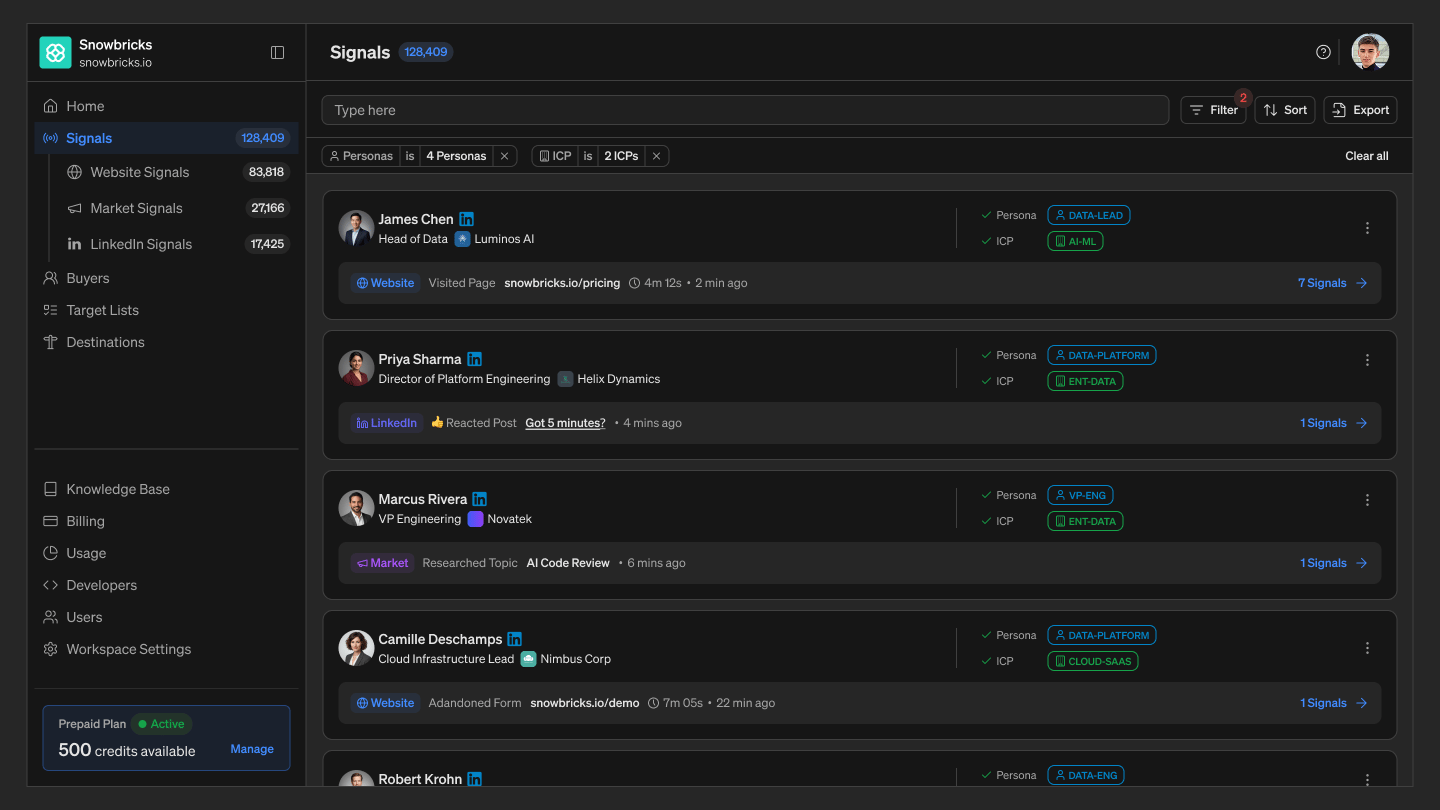Click the search field labeled Type here

coord(745,110)
